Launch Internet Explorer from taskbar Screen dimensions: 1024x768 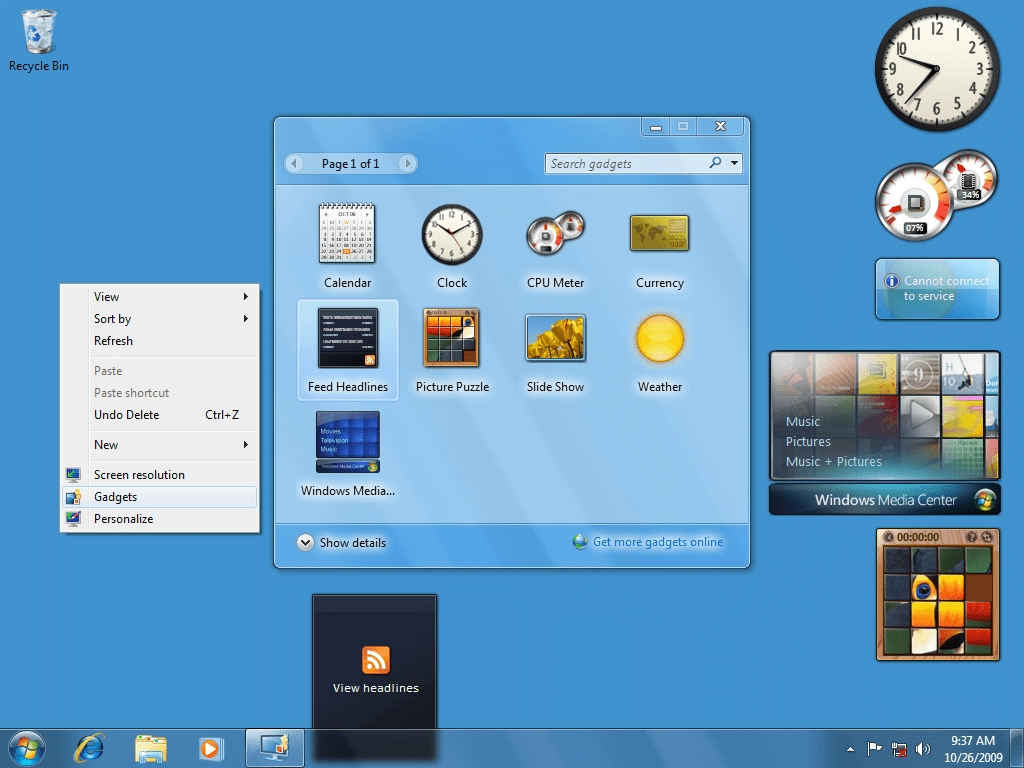click(x=89, y=748)
